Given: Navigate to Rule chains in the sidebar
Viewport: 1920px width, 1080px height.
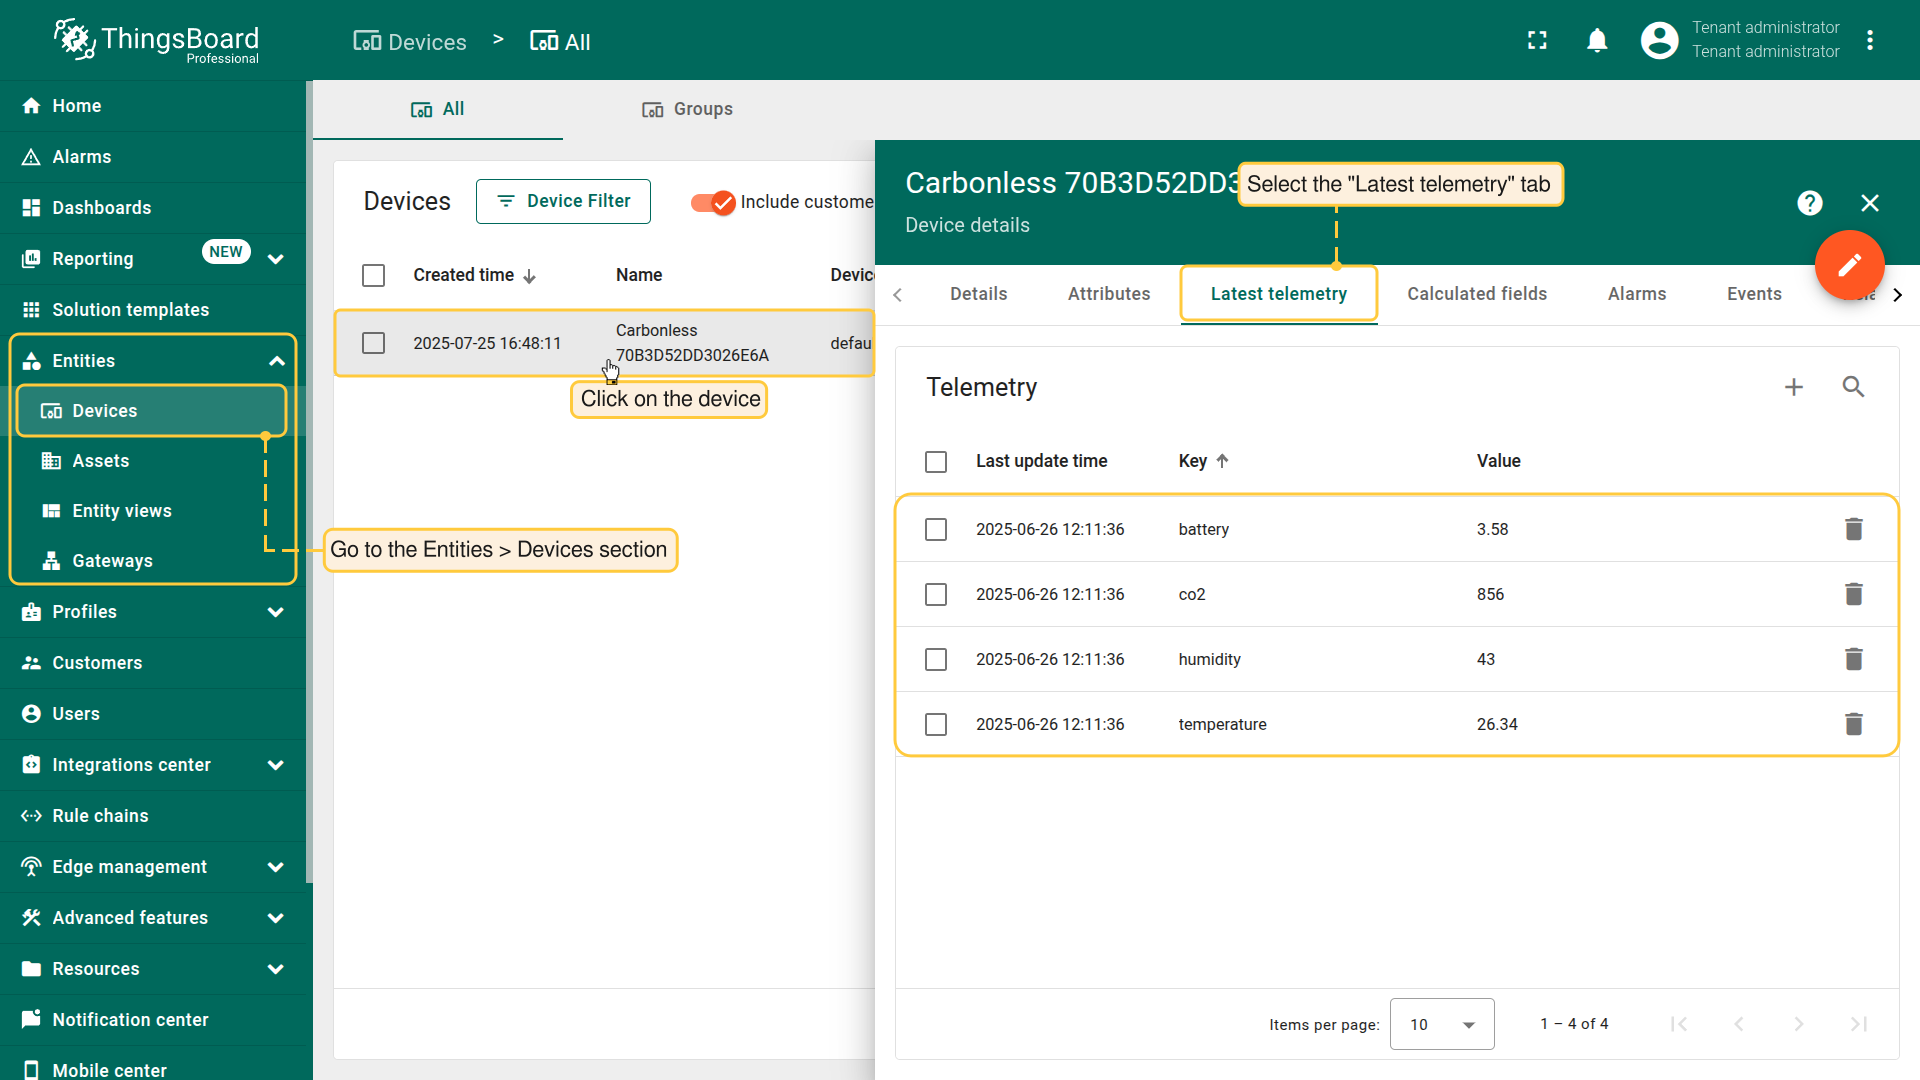Looking at the screenshot, I should (x=98, y=815).
